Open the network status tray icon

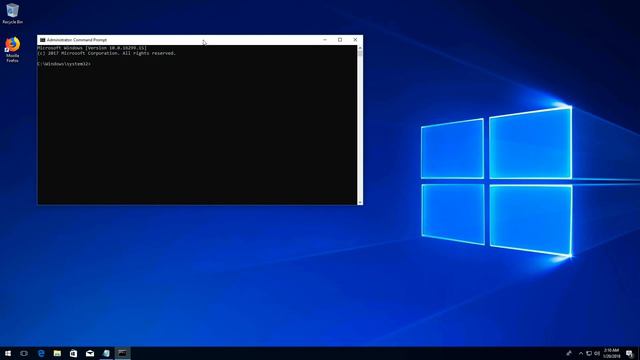pyautogui.click(x=589, y=353)
